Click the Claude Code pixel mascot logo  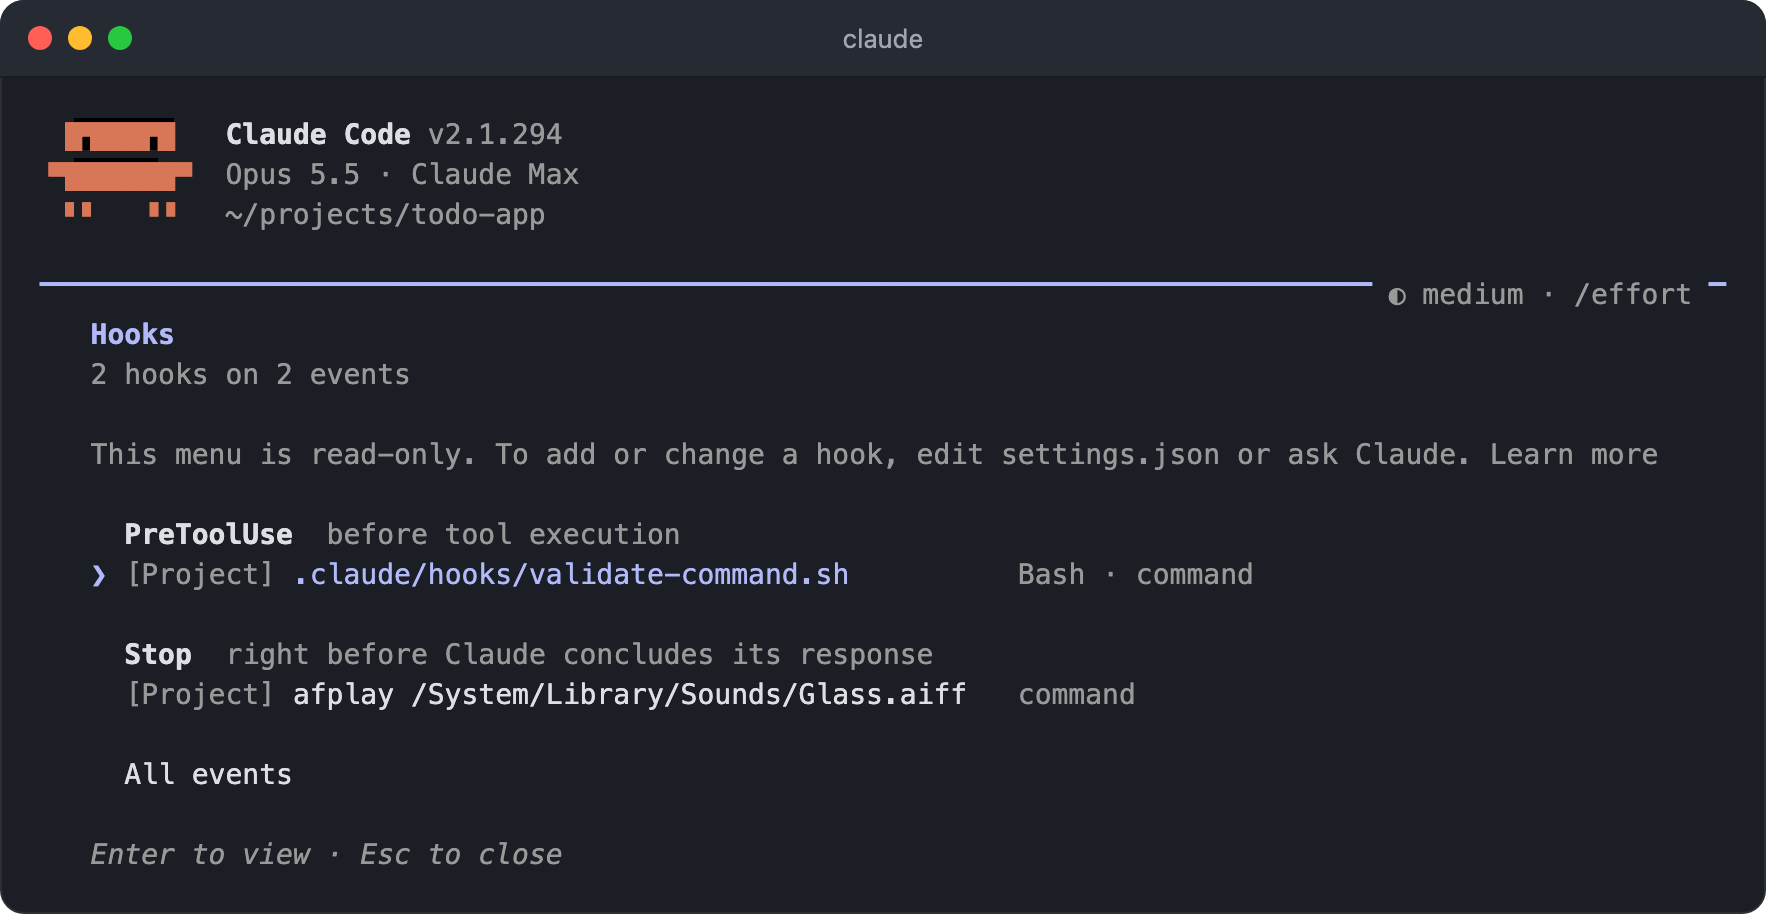click(x=120, y=168)
